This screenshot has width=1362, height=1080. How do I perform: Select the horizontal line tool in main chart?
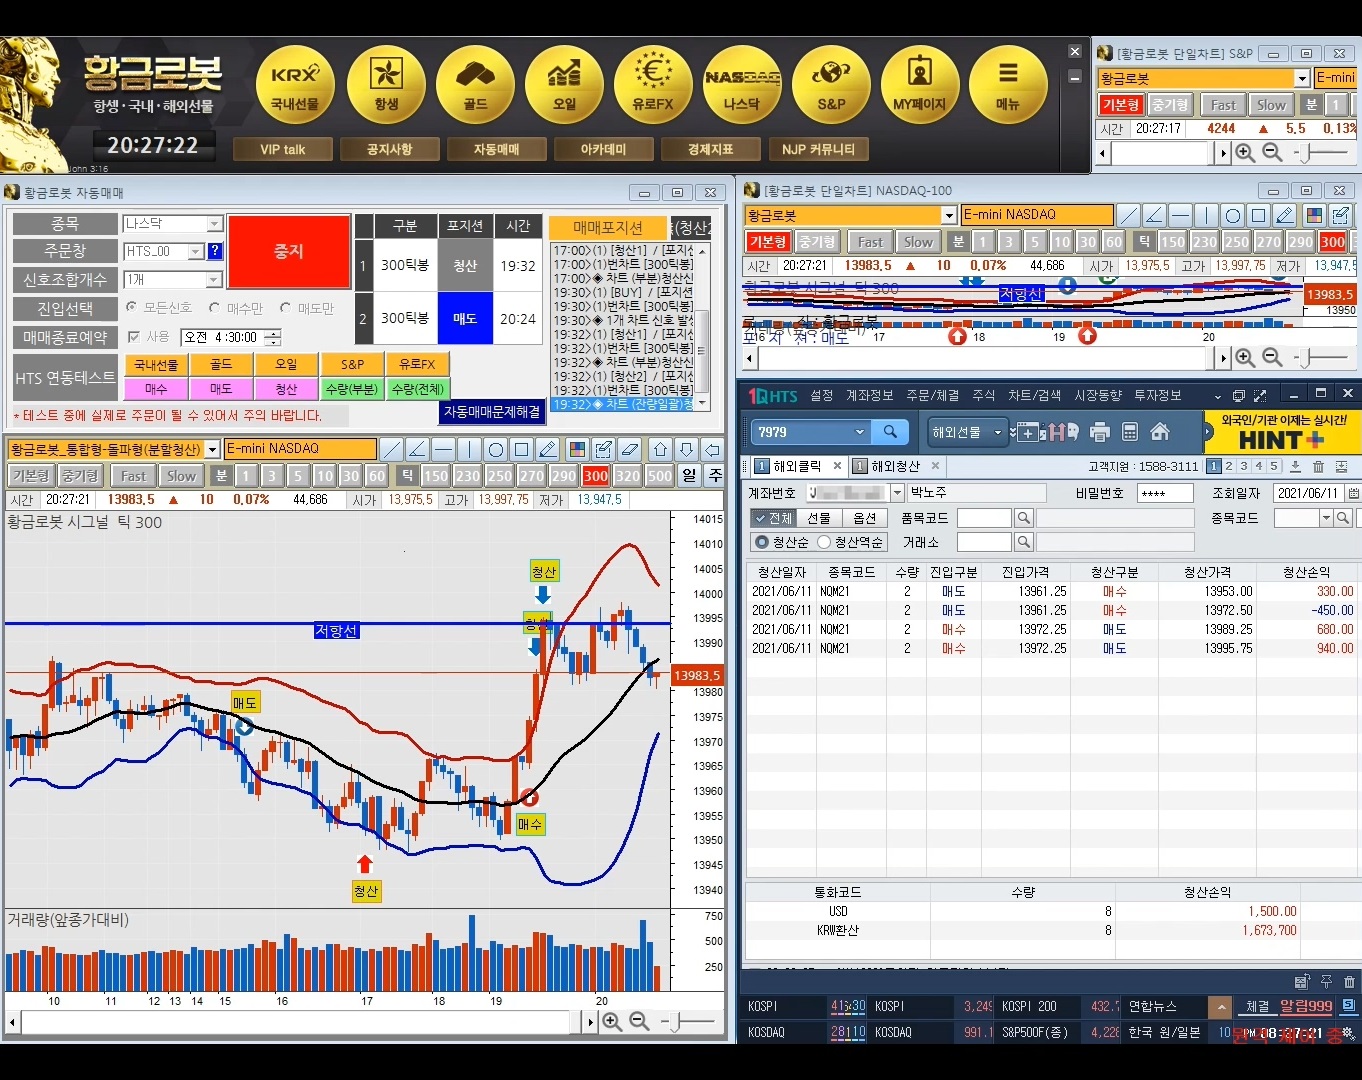444,449
